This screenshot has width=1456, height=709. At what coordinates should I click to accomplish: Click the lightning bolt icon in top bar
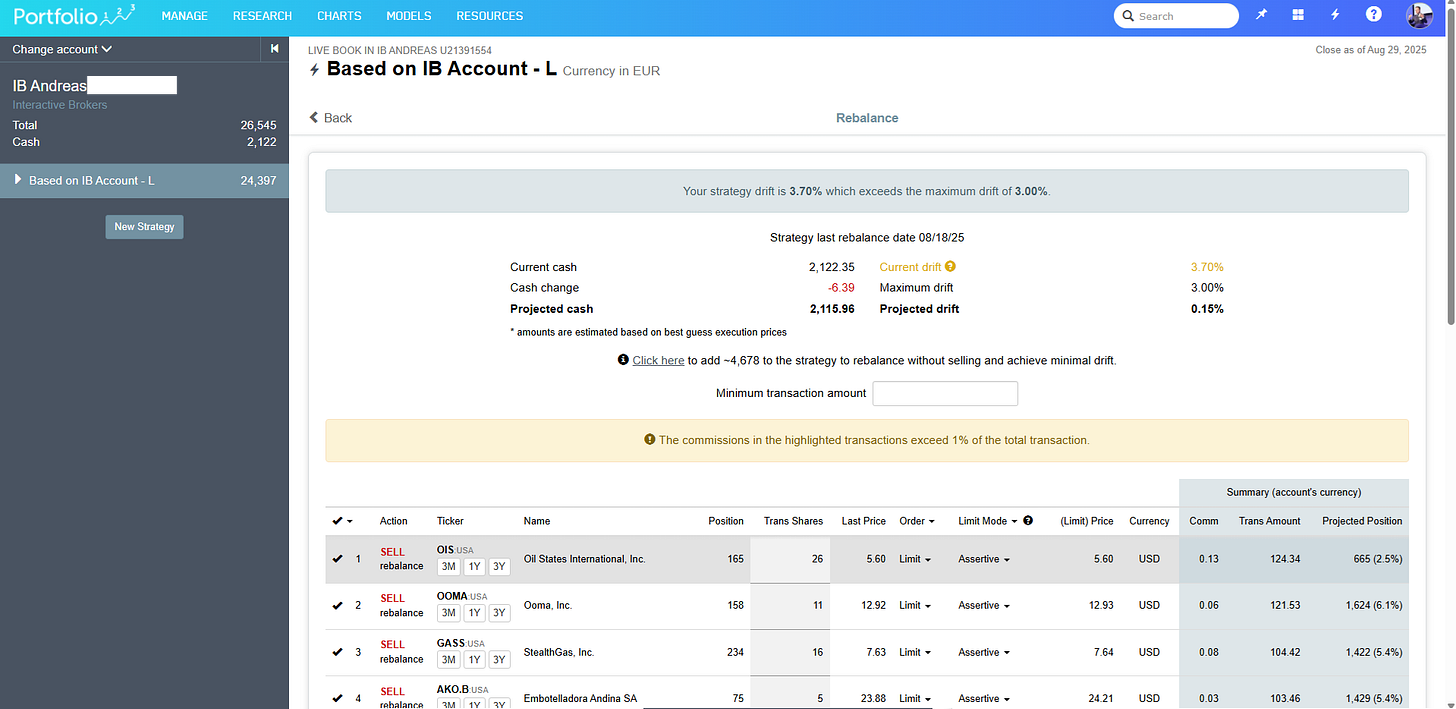1335,15
